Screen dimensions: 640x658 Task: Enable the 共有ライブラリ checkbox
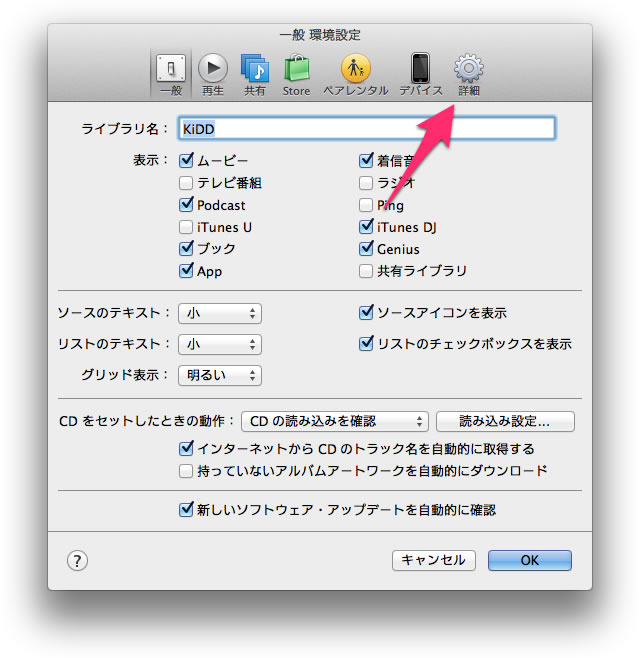point(366,271)
